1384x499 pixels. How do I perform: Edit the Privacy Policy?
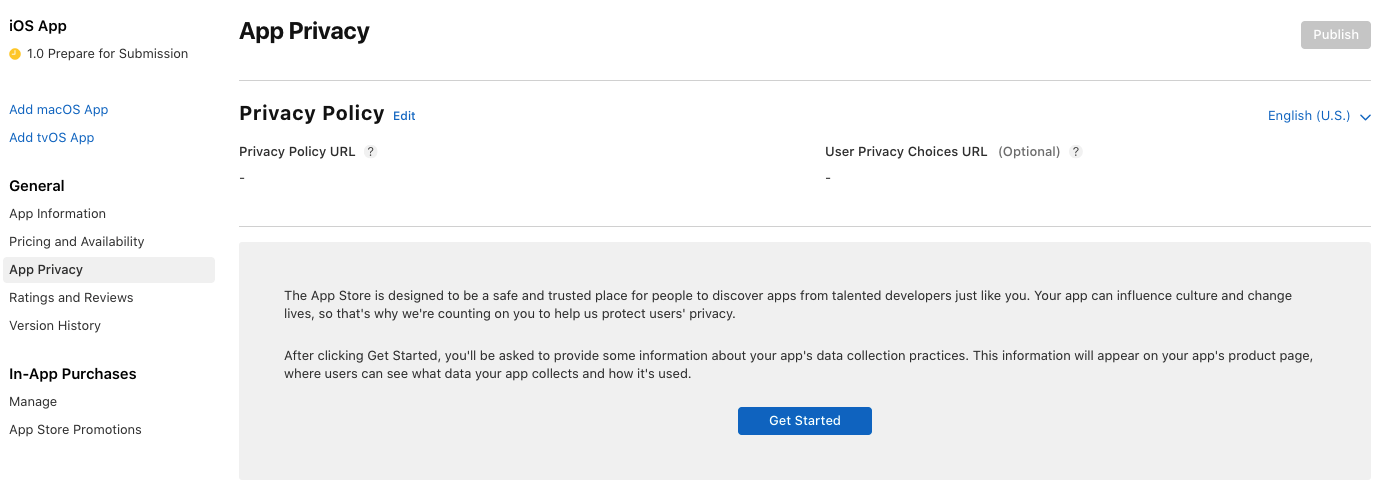(x=404, y=116)
